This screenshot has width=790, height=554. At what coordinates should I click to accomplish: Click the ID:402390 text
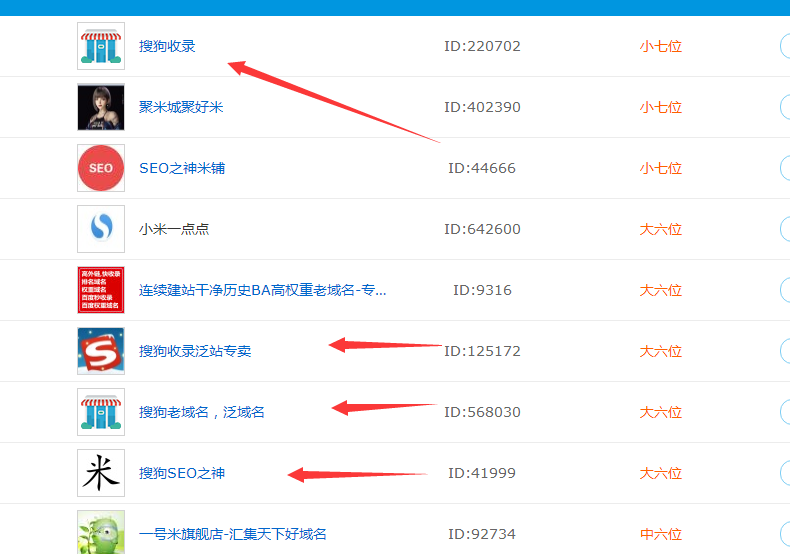tap(482, 107)
